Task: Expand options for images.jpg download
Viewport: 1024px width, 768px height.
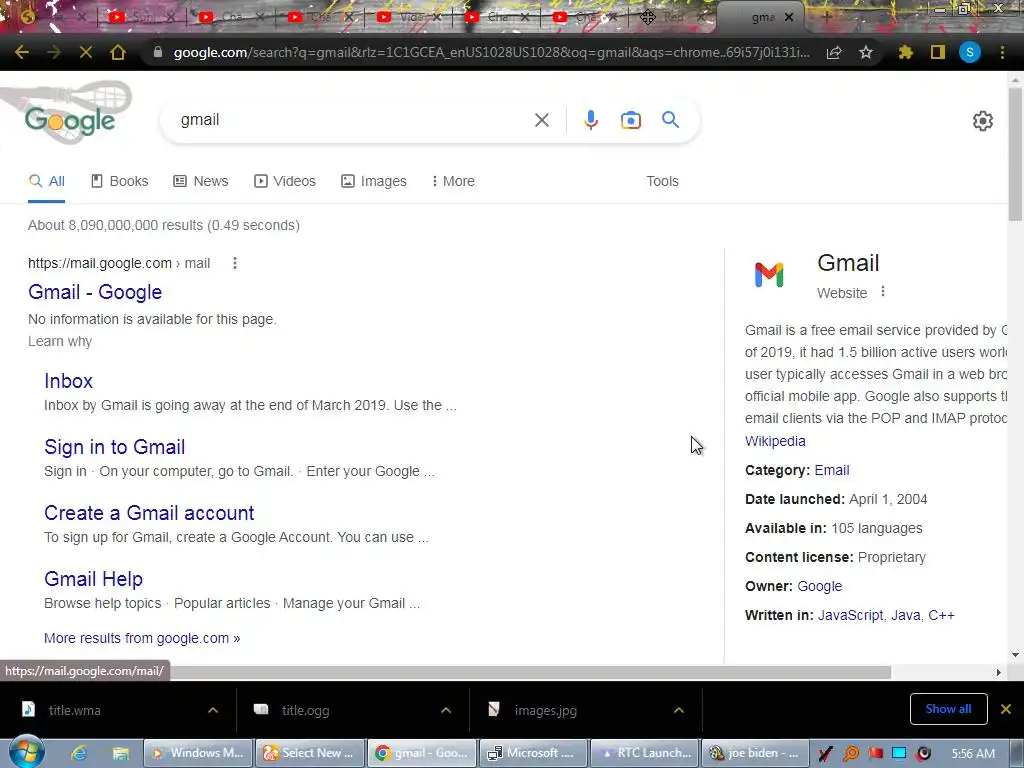Action: pos(679,710)
